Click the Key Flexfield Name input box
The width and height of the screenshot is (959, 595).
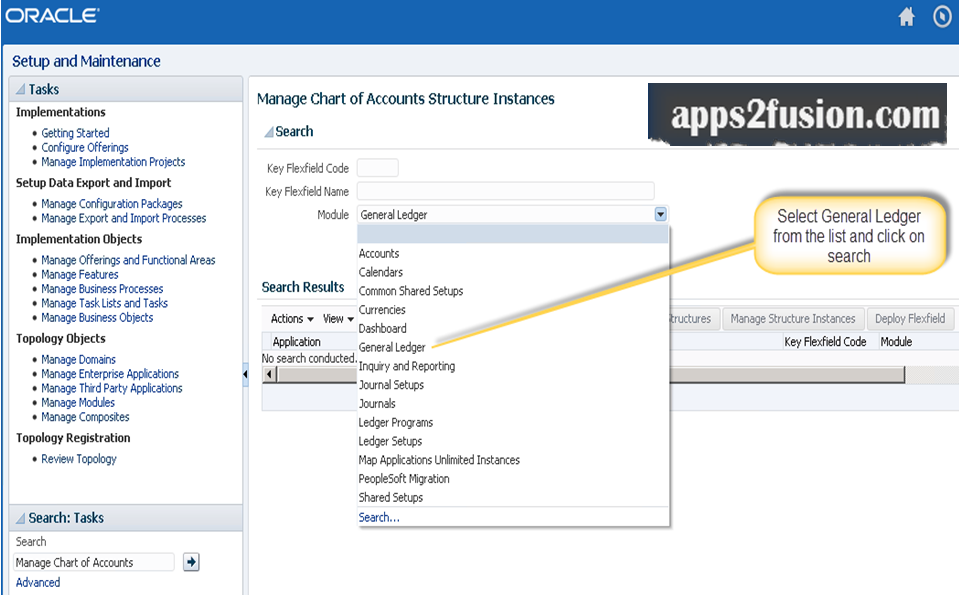[505, 191]
